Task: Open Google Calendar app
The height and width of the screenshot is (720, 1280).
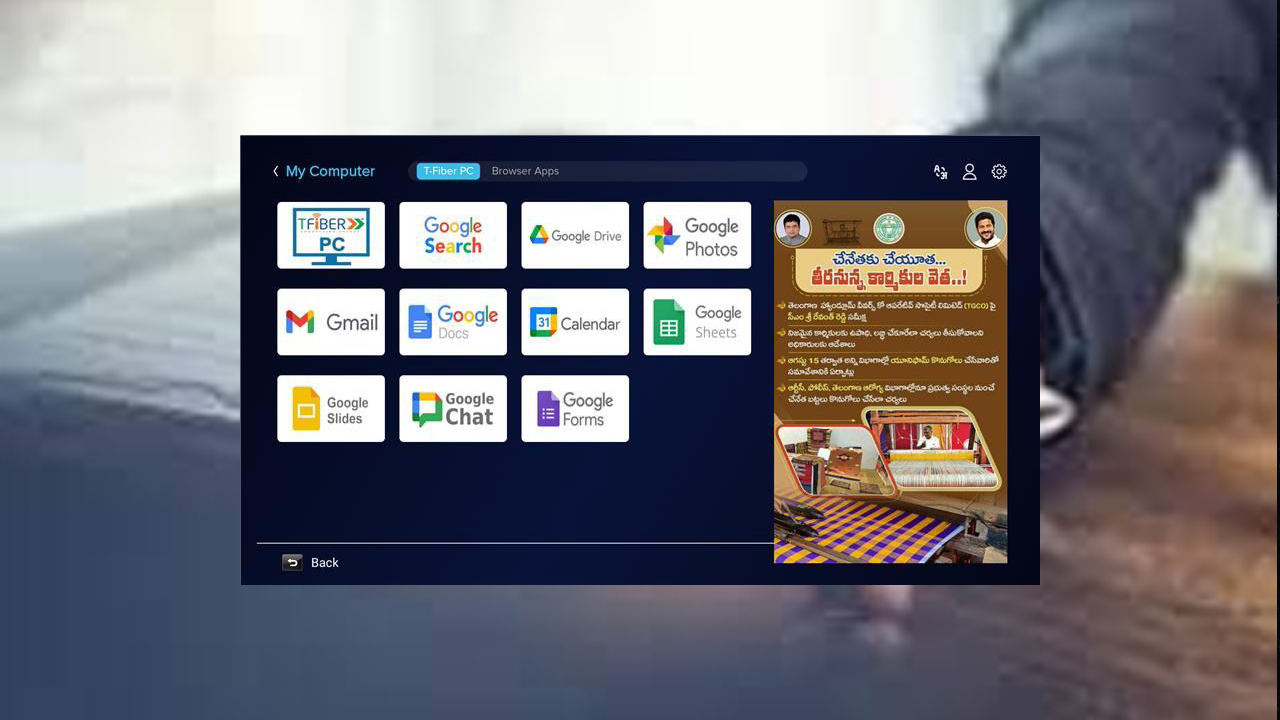Action: [575, 322]
